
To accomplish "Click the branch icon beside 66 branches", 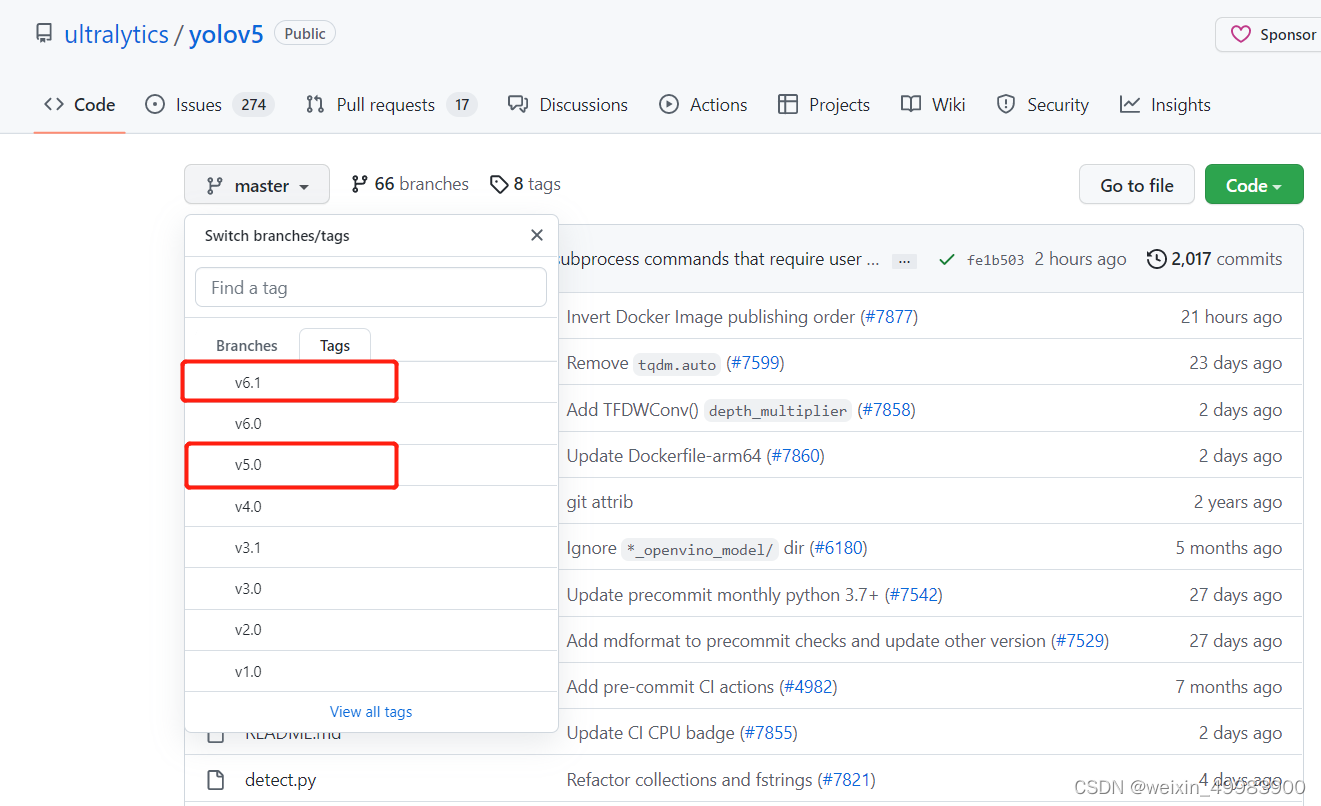I will [360, 184].
